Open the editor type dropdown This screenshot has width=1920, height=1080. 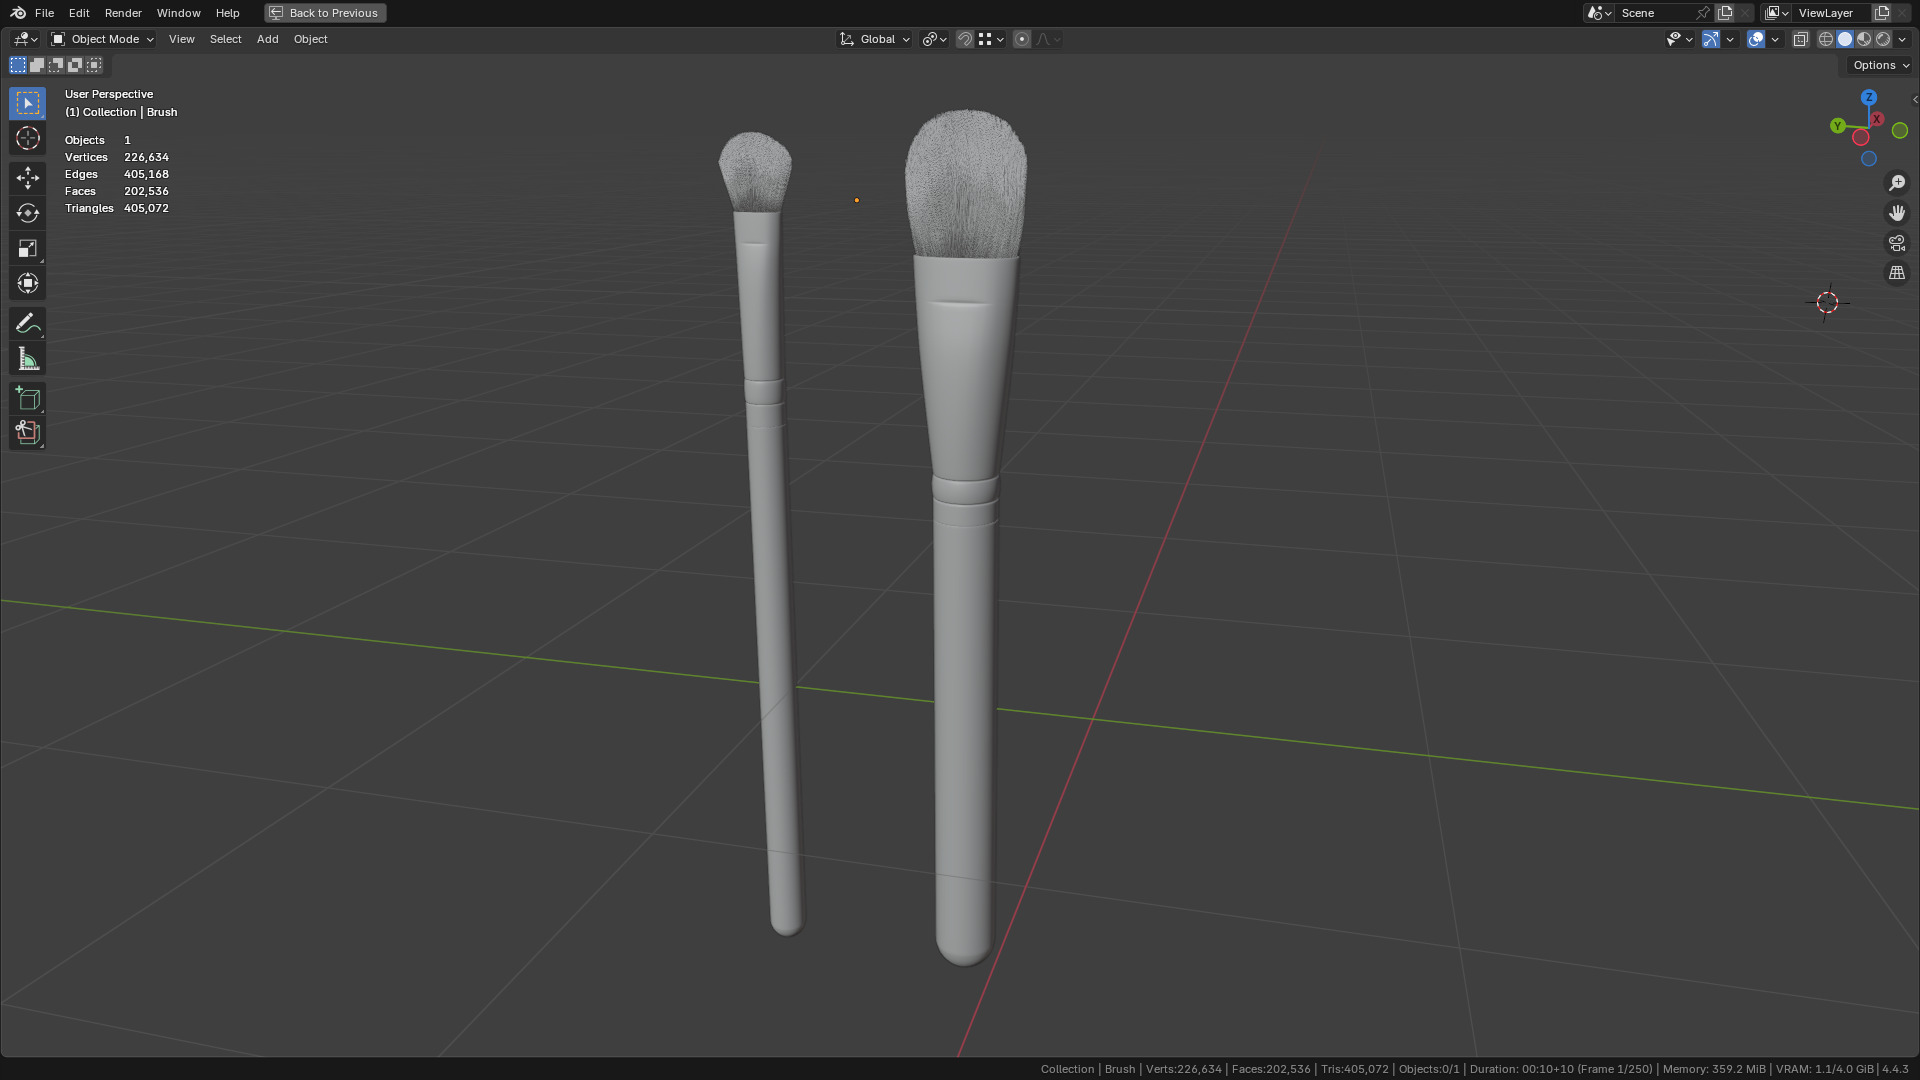point(25,39)
